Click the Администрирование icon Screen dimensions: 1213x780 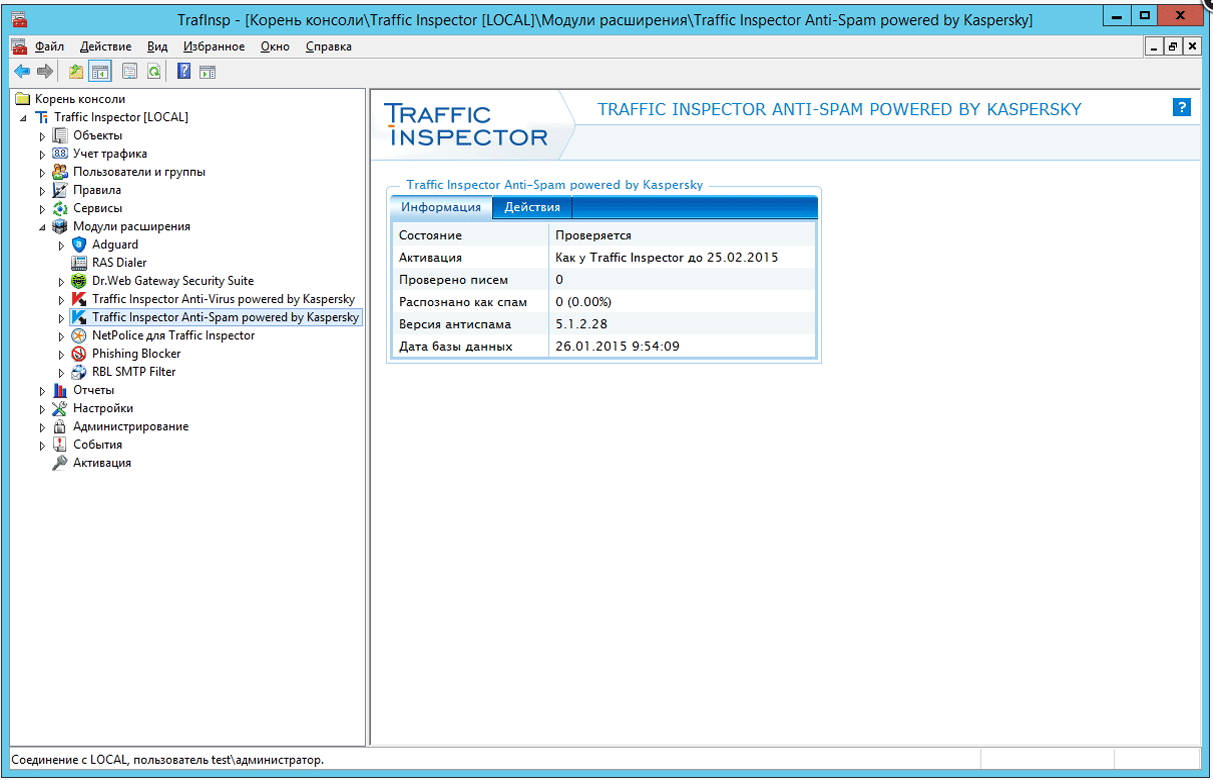point(60,426)
